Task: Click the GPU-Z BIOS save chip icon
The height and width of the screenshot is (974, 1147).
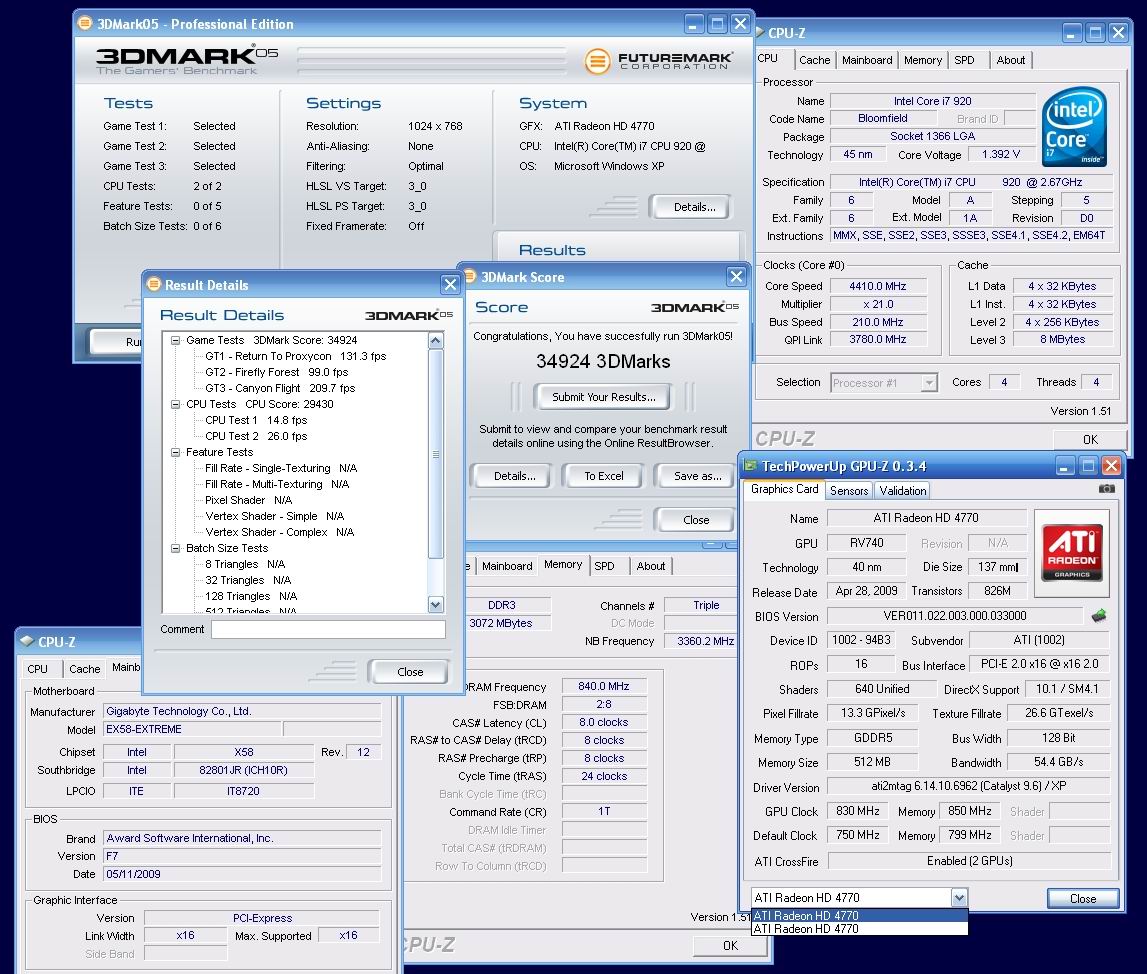Action: pyautogui.click(x=1099, y=616)
